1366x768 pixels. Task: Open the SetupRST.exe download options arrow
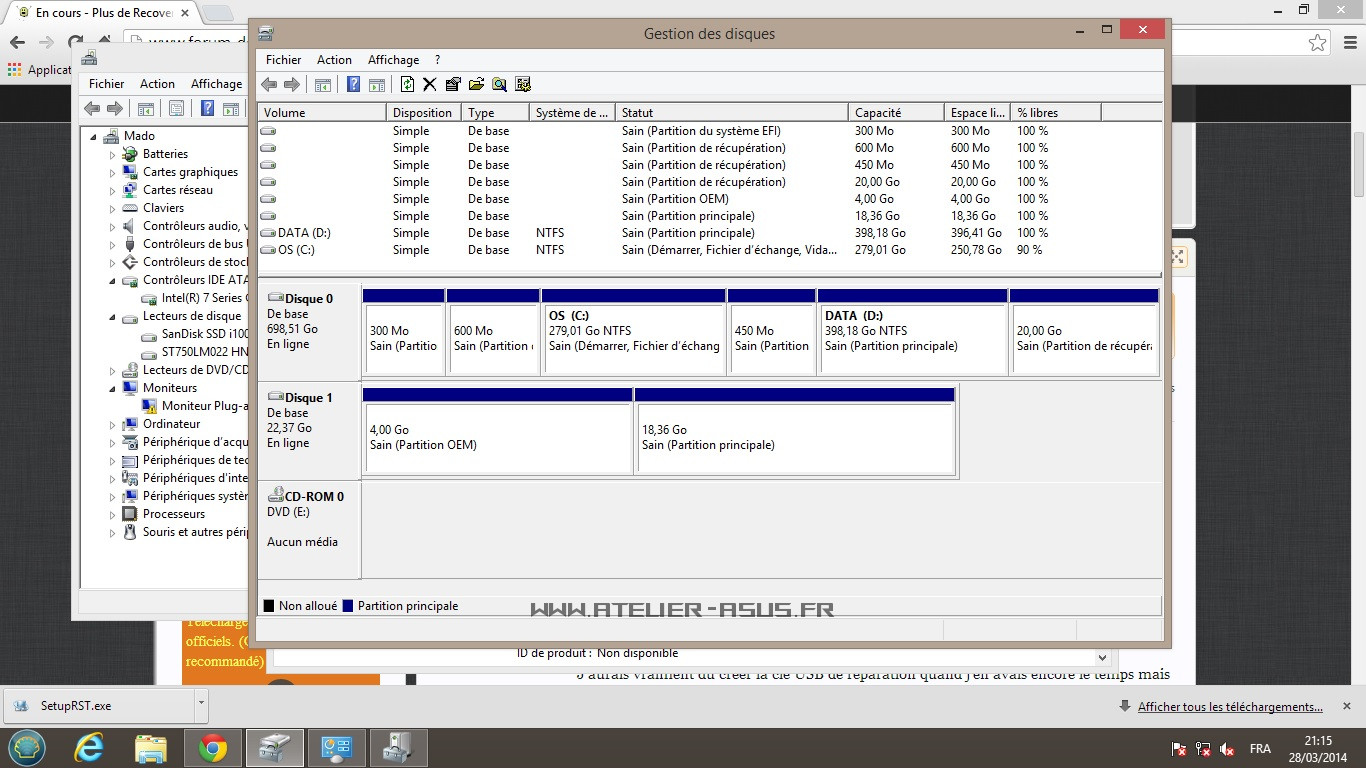(201, 704)
